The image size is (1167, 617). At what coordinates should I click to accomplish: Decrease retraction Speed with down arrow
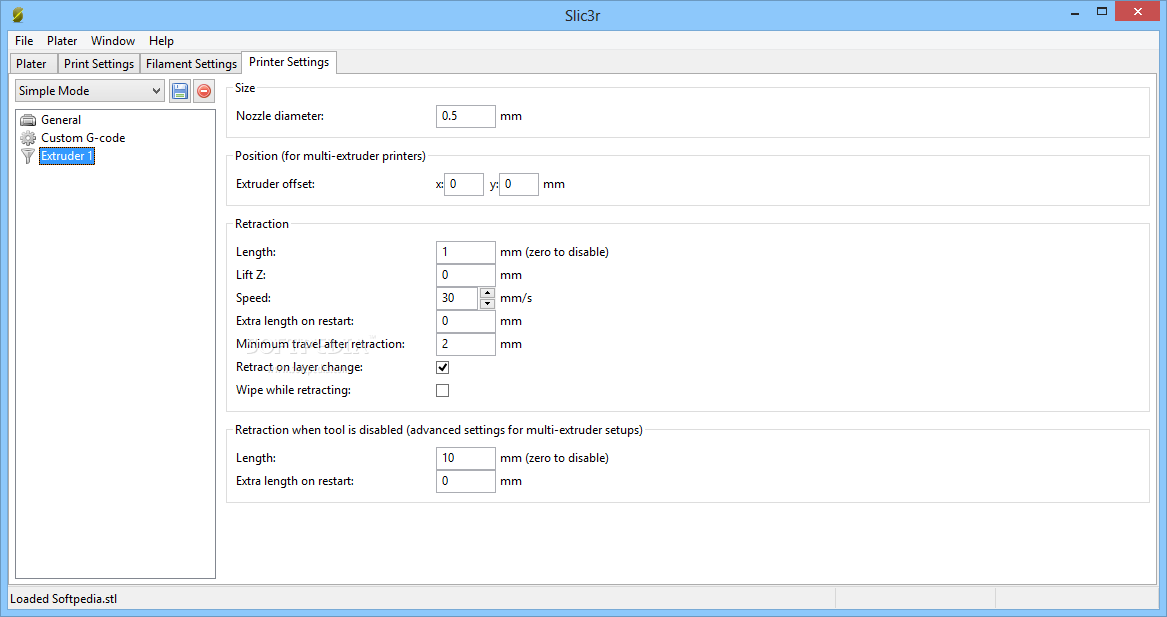point(487,303)
